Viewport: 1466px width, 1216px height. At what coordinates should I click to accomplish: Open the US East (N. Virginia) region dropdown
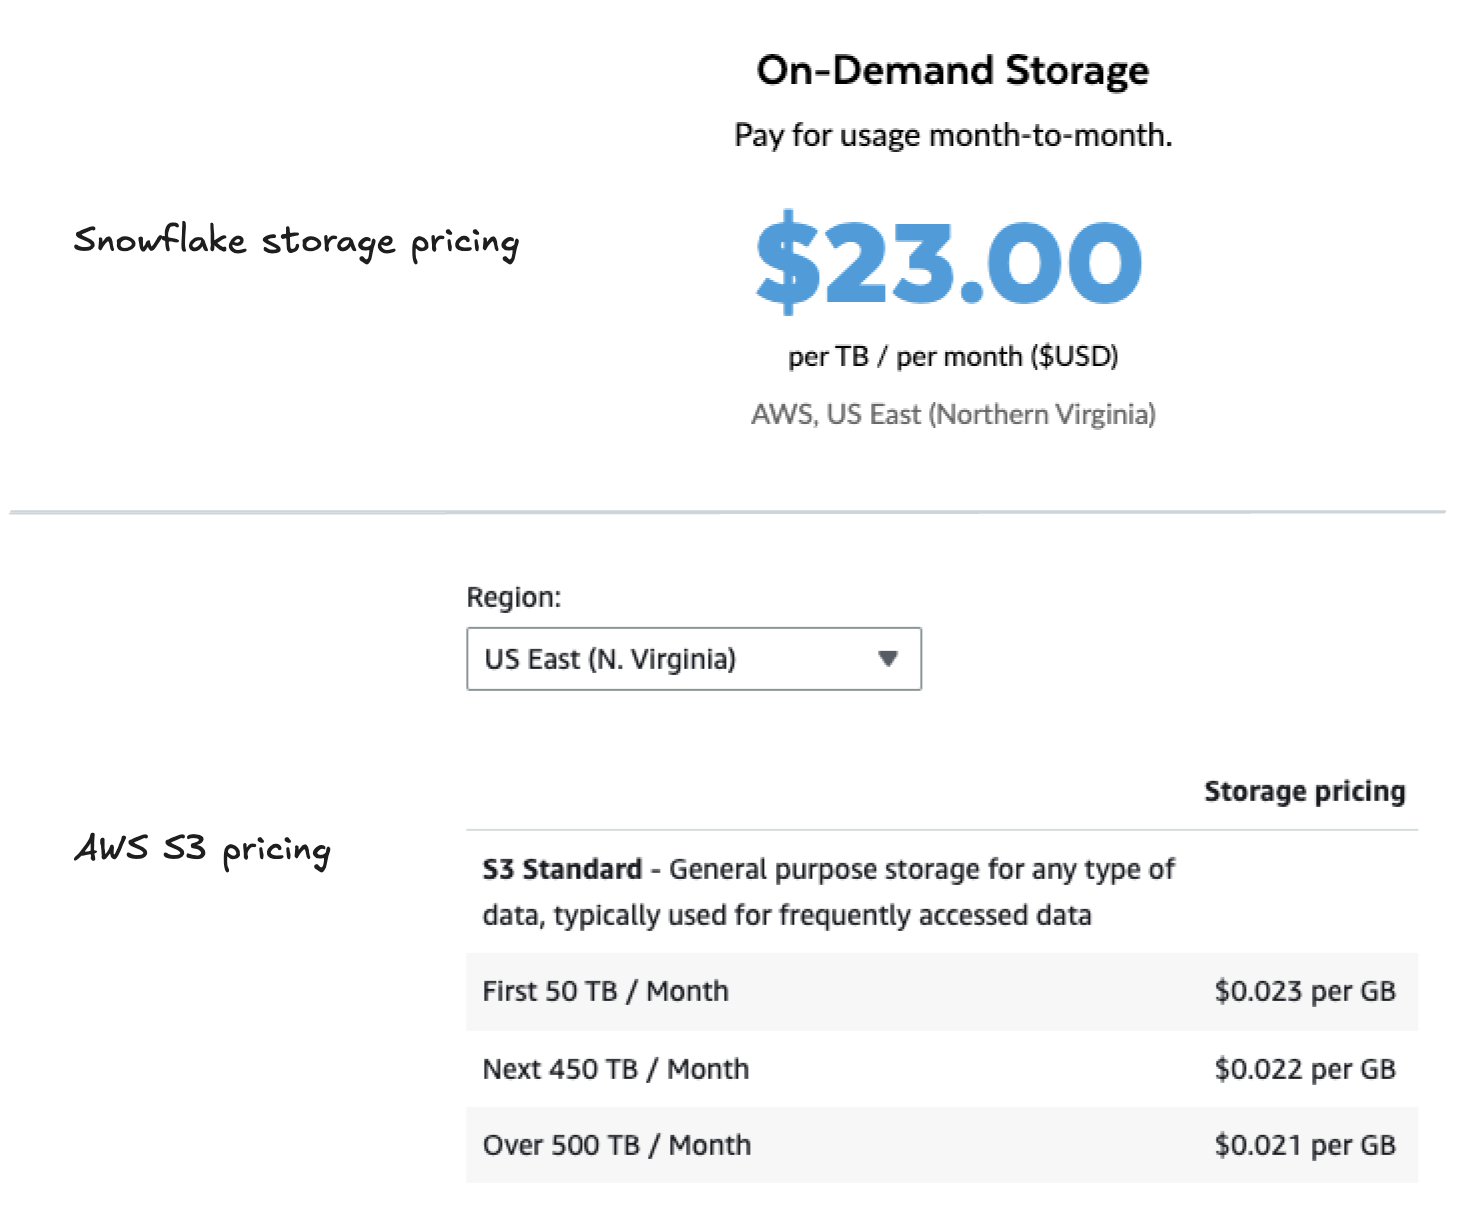[693, 659]
